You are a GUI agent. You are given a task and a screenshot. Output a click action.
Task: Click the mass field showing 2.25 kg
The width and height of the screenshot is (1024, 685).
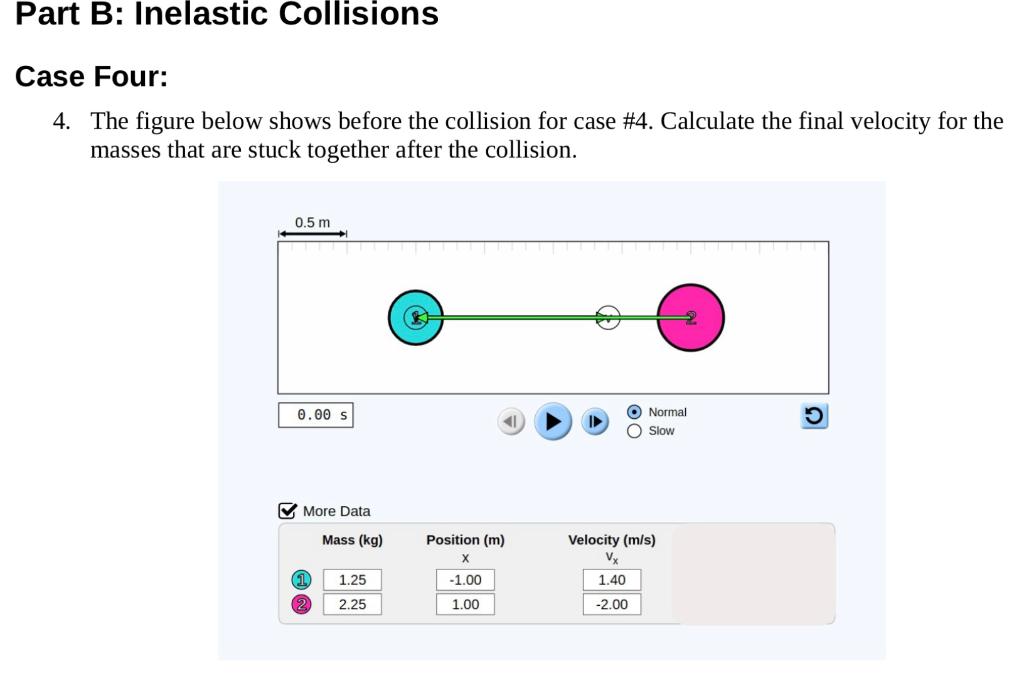(x=352, y=604)
